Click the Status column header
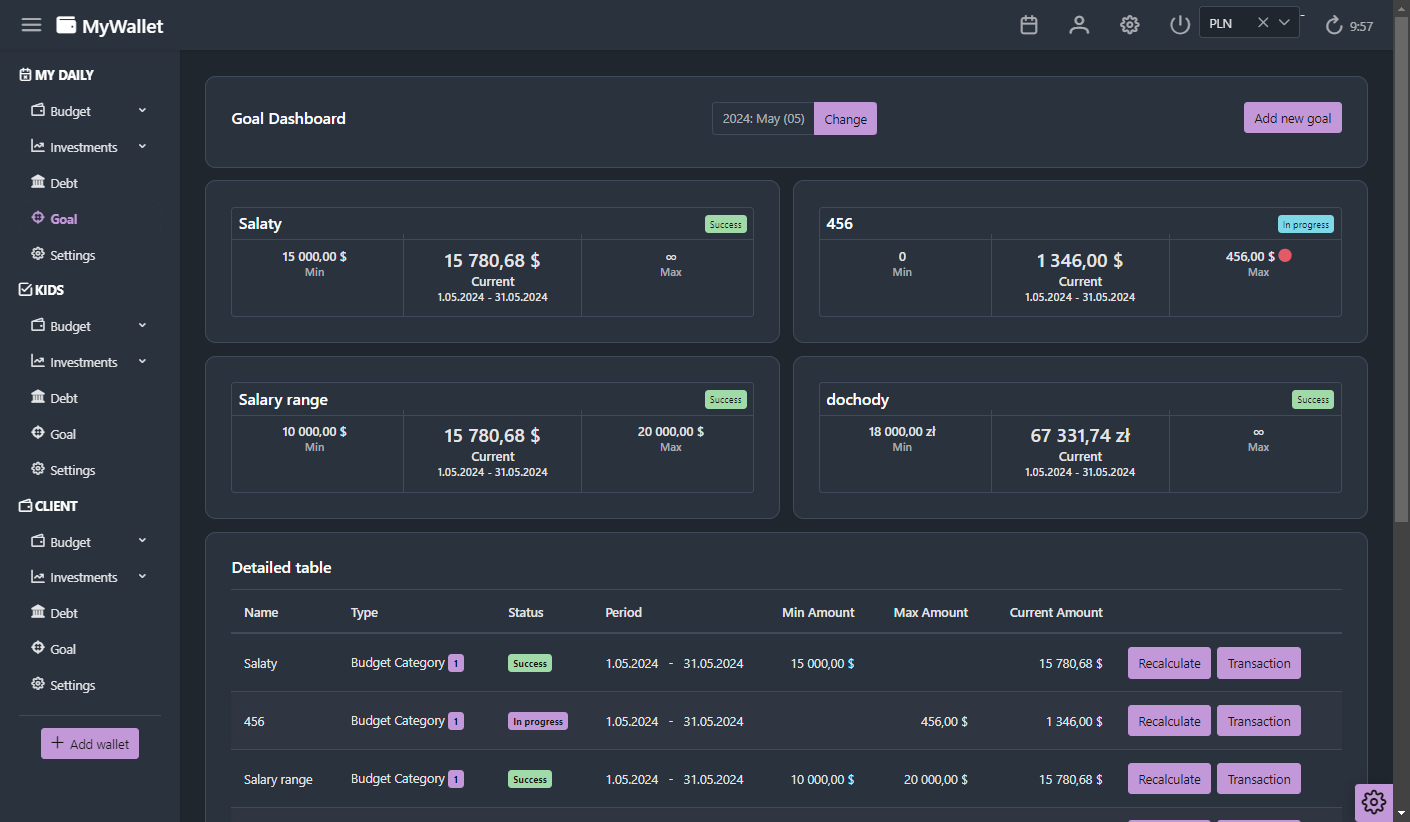Image resolution: width=1410 pixels, height=822 pixels. [526, 612]
